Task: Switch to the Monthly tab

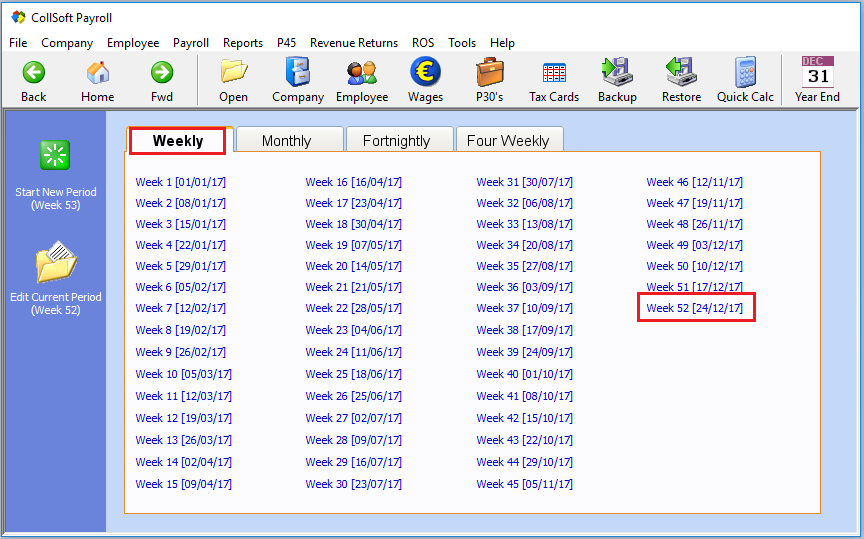Action: [287, 141]
